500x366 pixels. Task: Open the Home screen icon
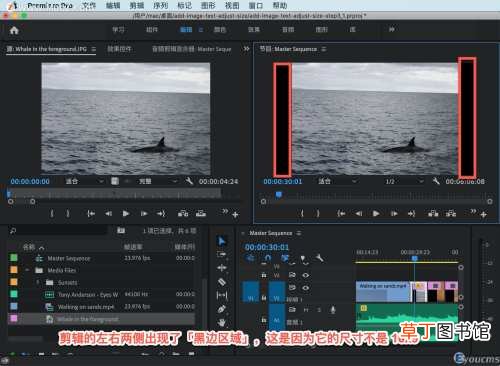[14, 30]
